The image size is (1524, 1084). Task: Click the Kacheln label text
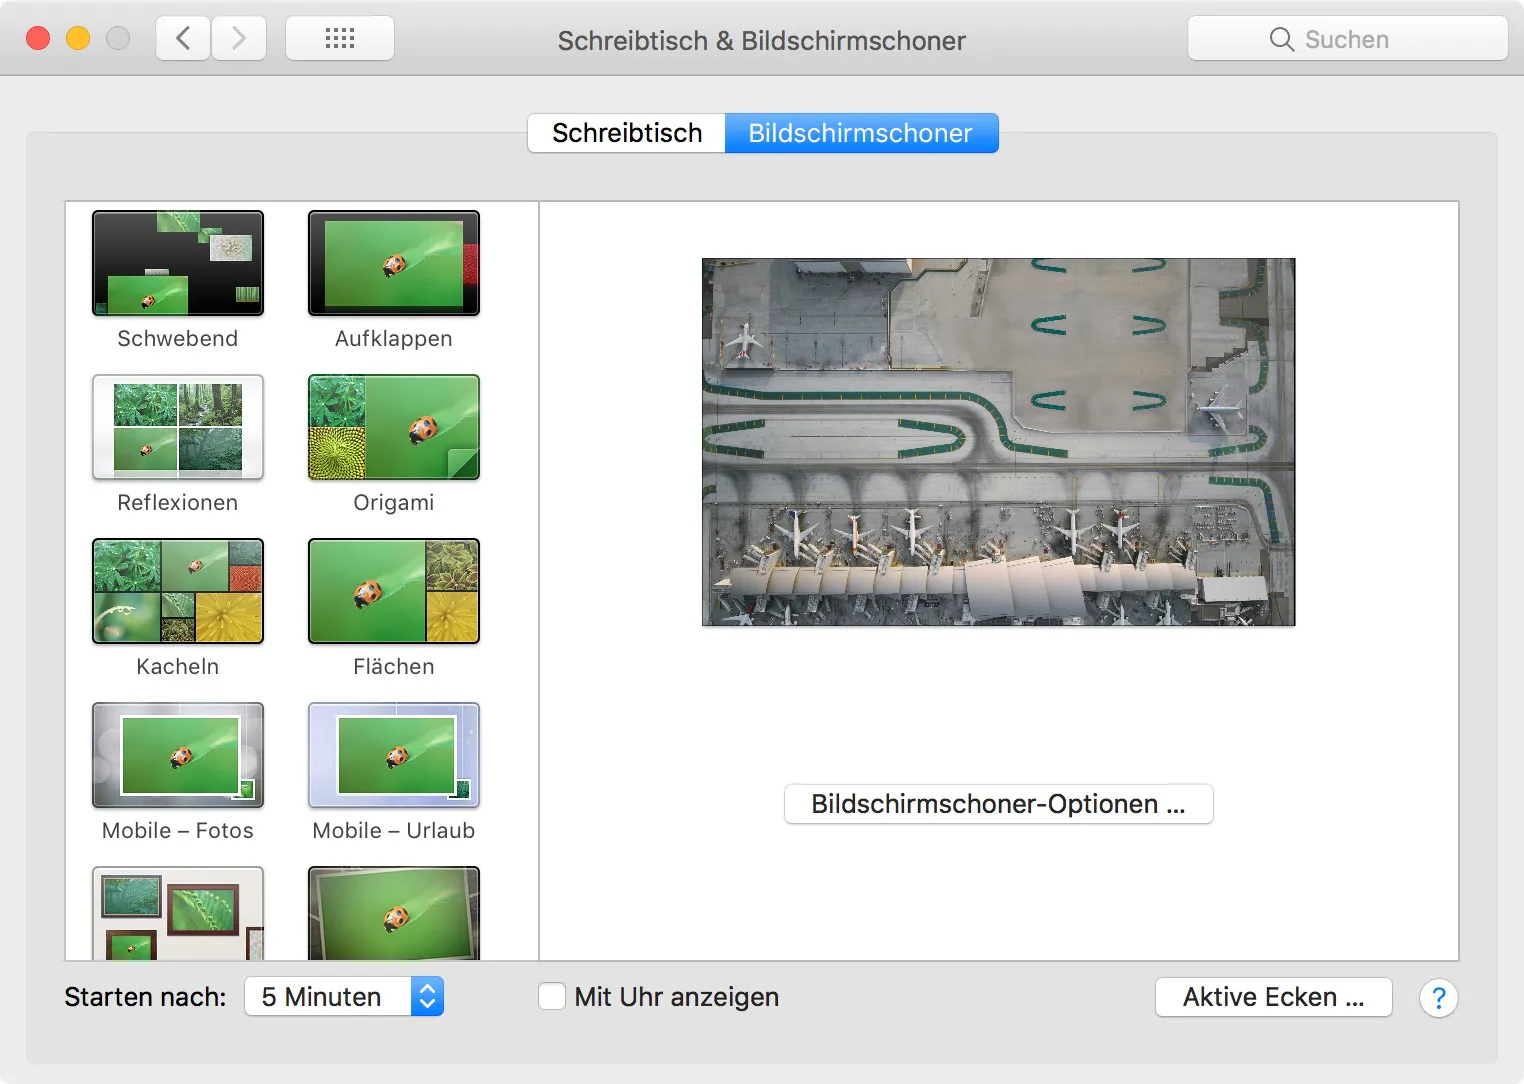(178, 667)
